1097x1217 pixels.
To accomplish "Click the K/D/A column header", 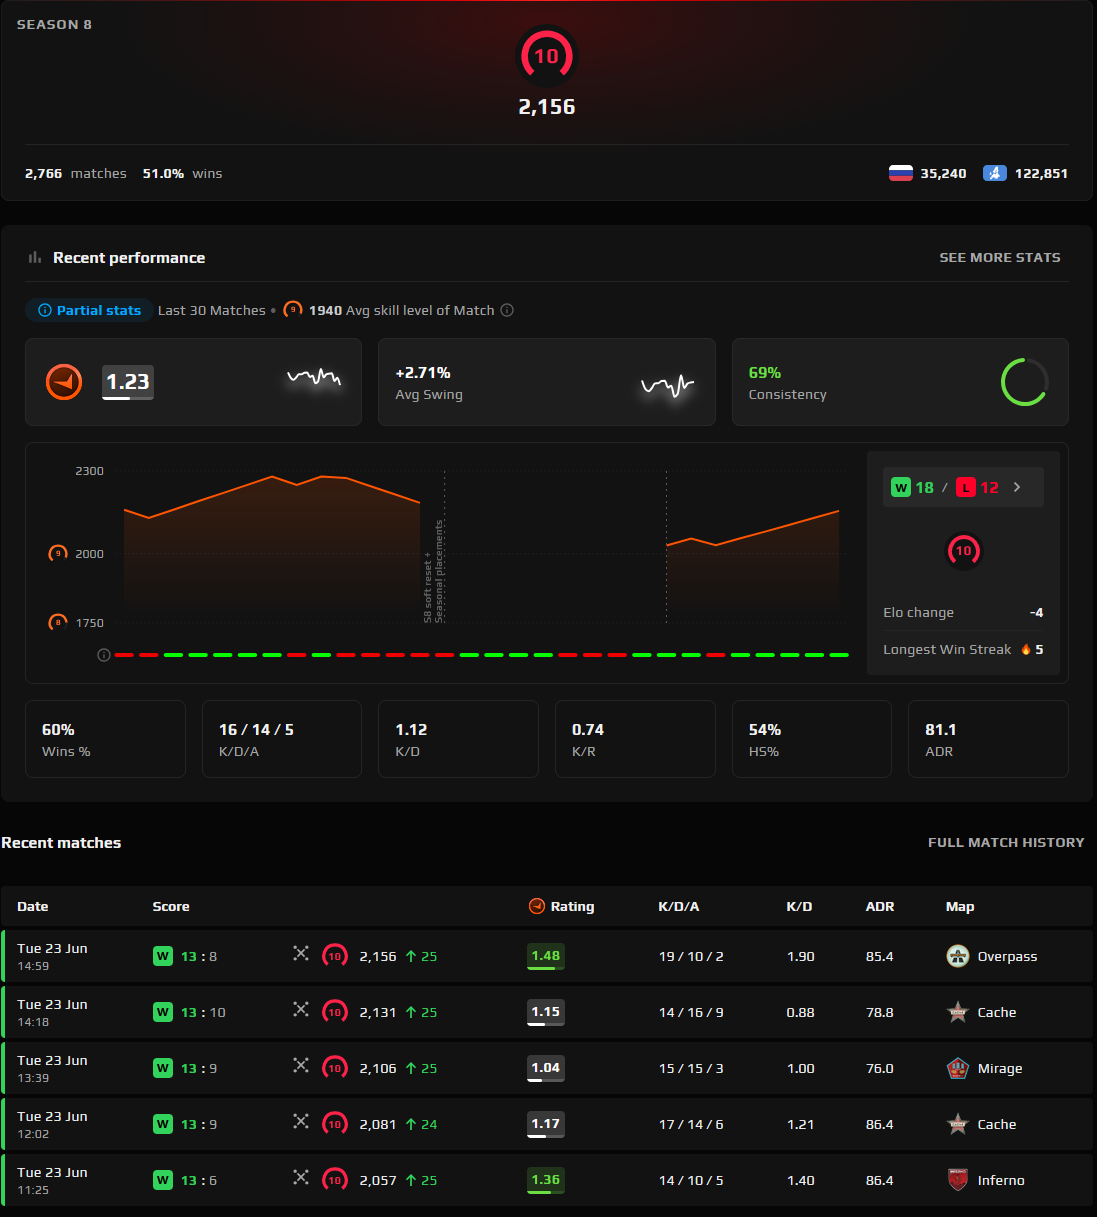I will pos(679,907).
